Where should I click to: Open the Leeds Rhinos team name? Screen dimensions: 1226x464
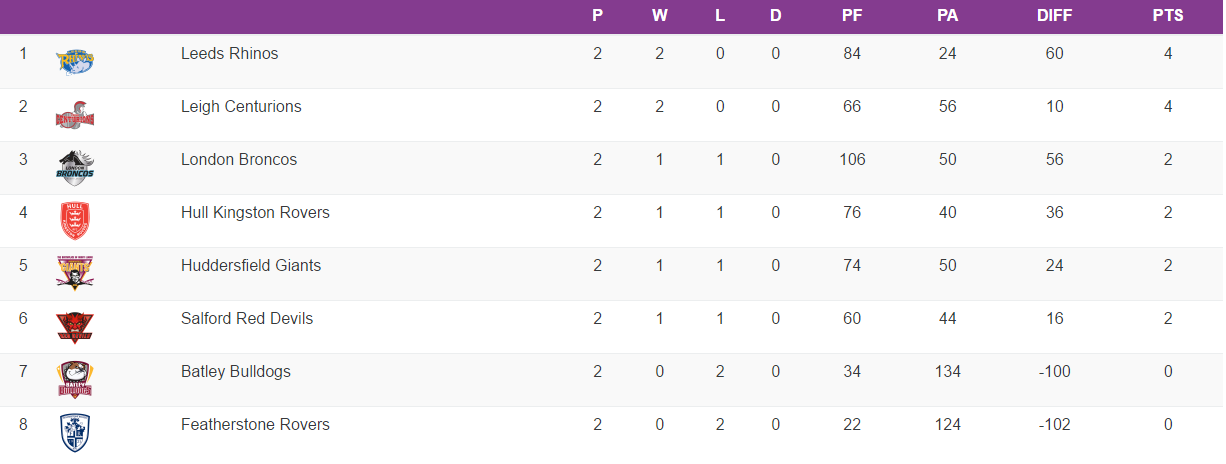point(229,54)
